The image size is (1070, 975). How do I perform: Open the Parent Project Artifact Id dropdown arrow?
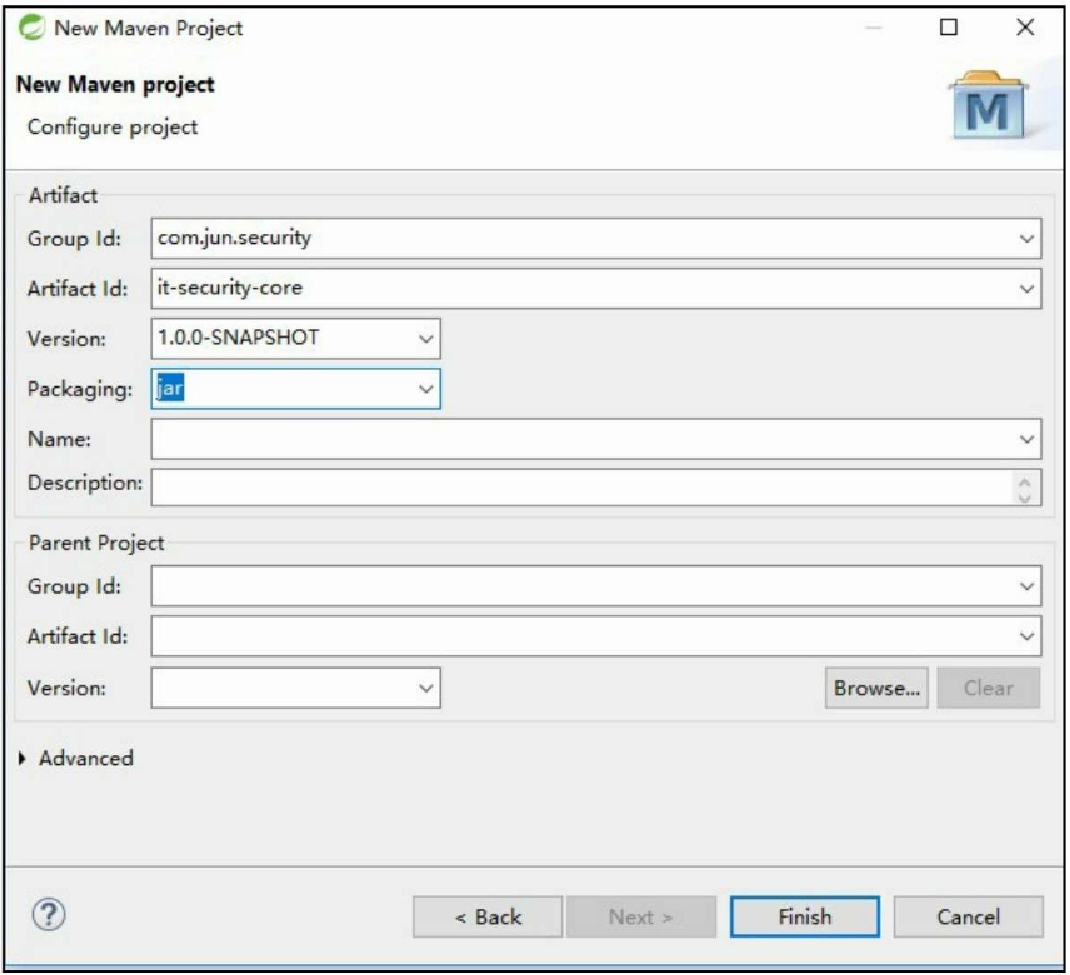click(x=1026, y=637)
